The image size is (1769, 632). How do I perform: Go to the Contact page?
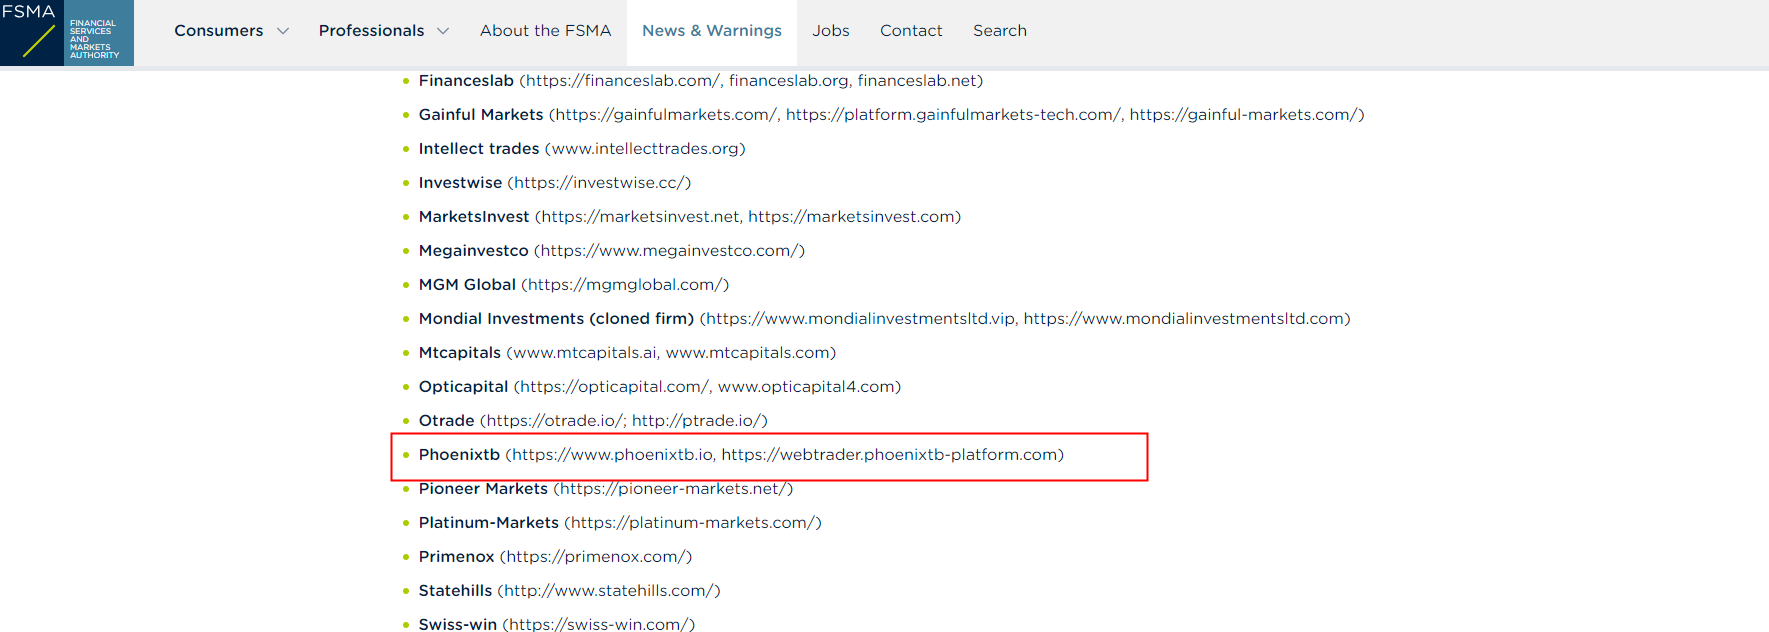tap(910, 31)
